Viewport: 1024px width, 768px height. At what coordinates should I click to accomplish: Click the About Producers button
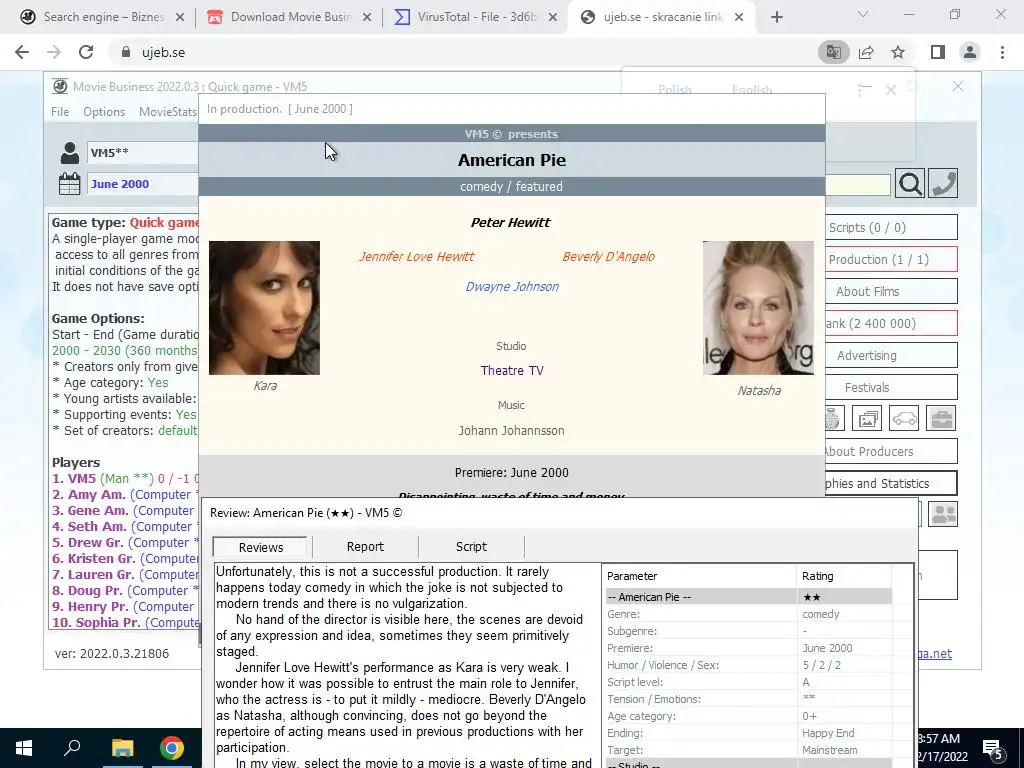pyautogui.click(x=891, y=451)
